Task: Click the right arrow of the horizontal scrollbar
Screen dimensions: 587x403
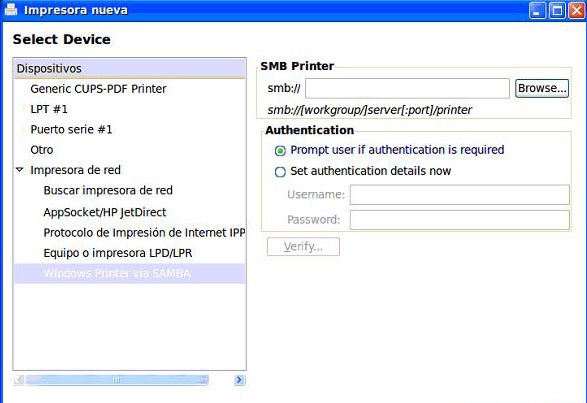Action: [x=239, y=380]
